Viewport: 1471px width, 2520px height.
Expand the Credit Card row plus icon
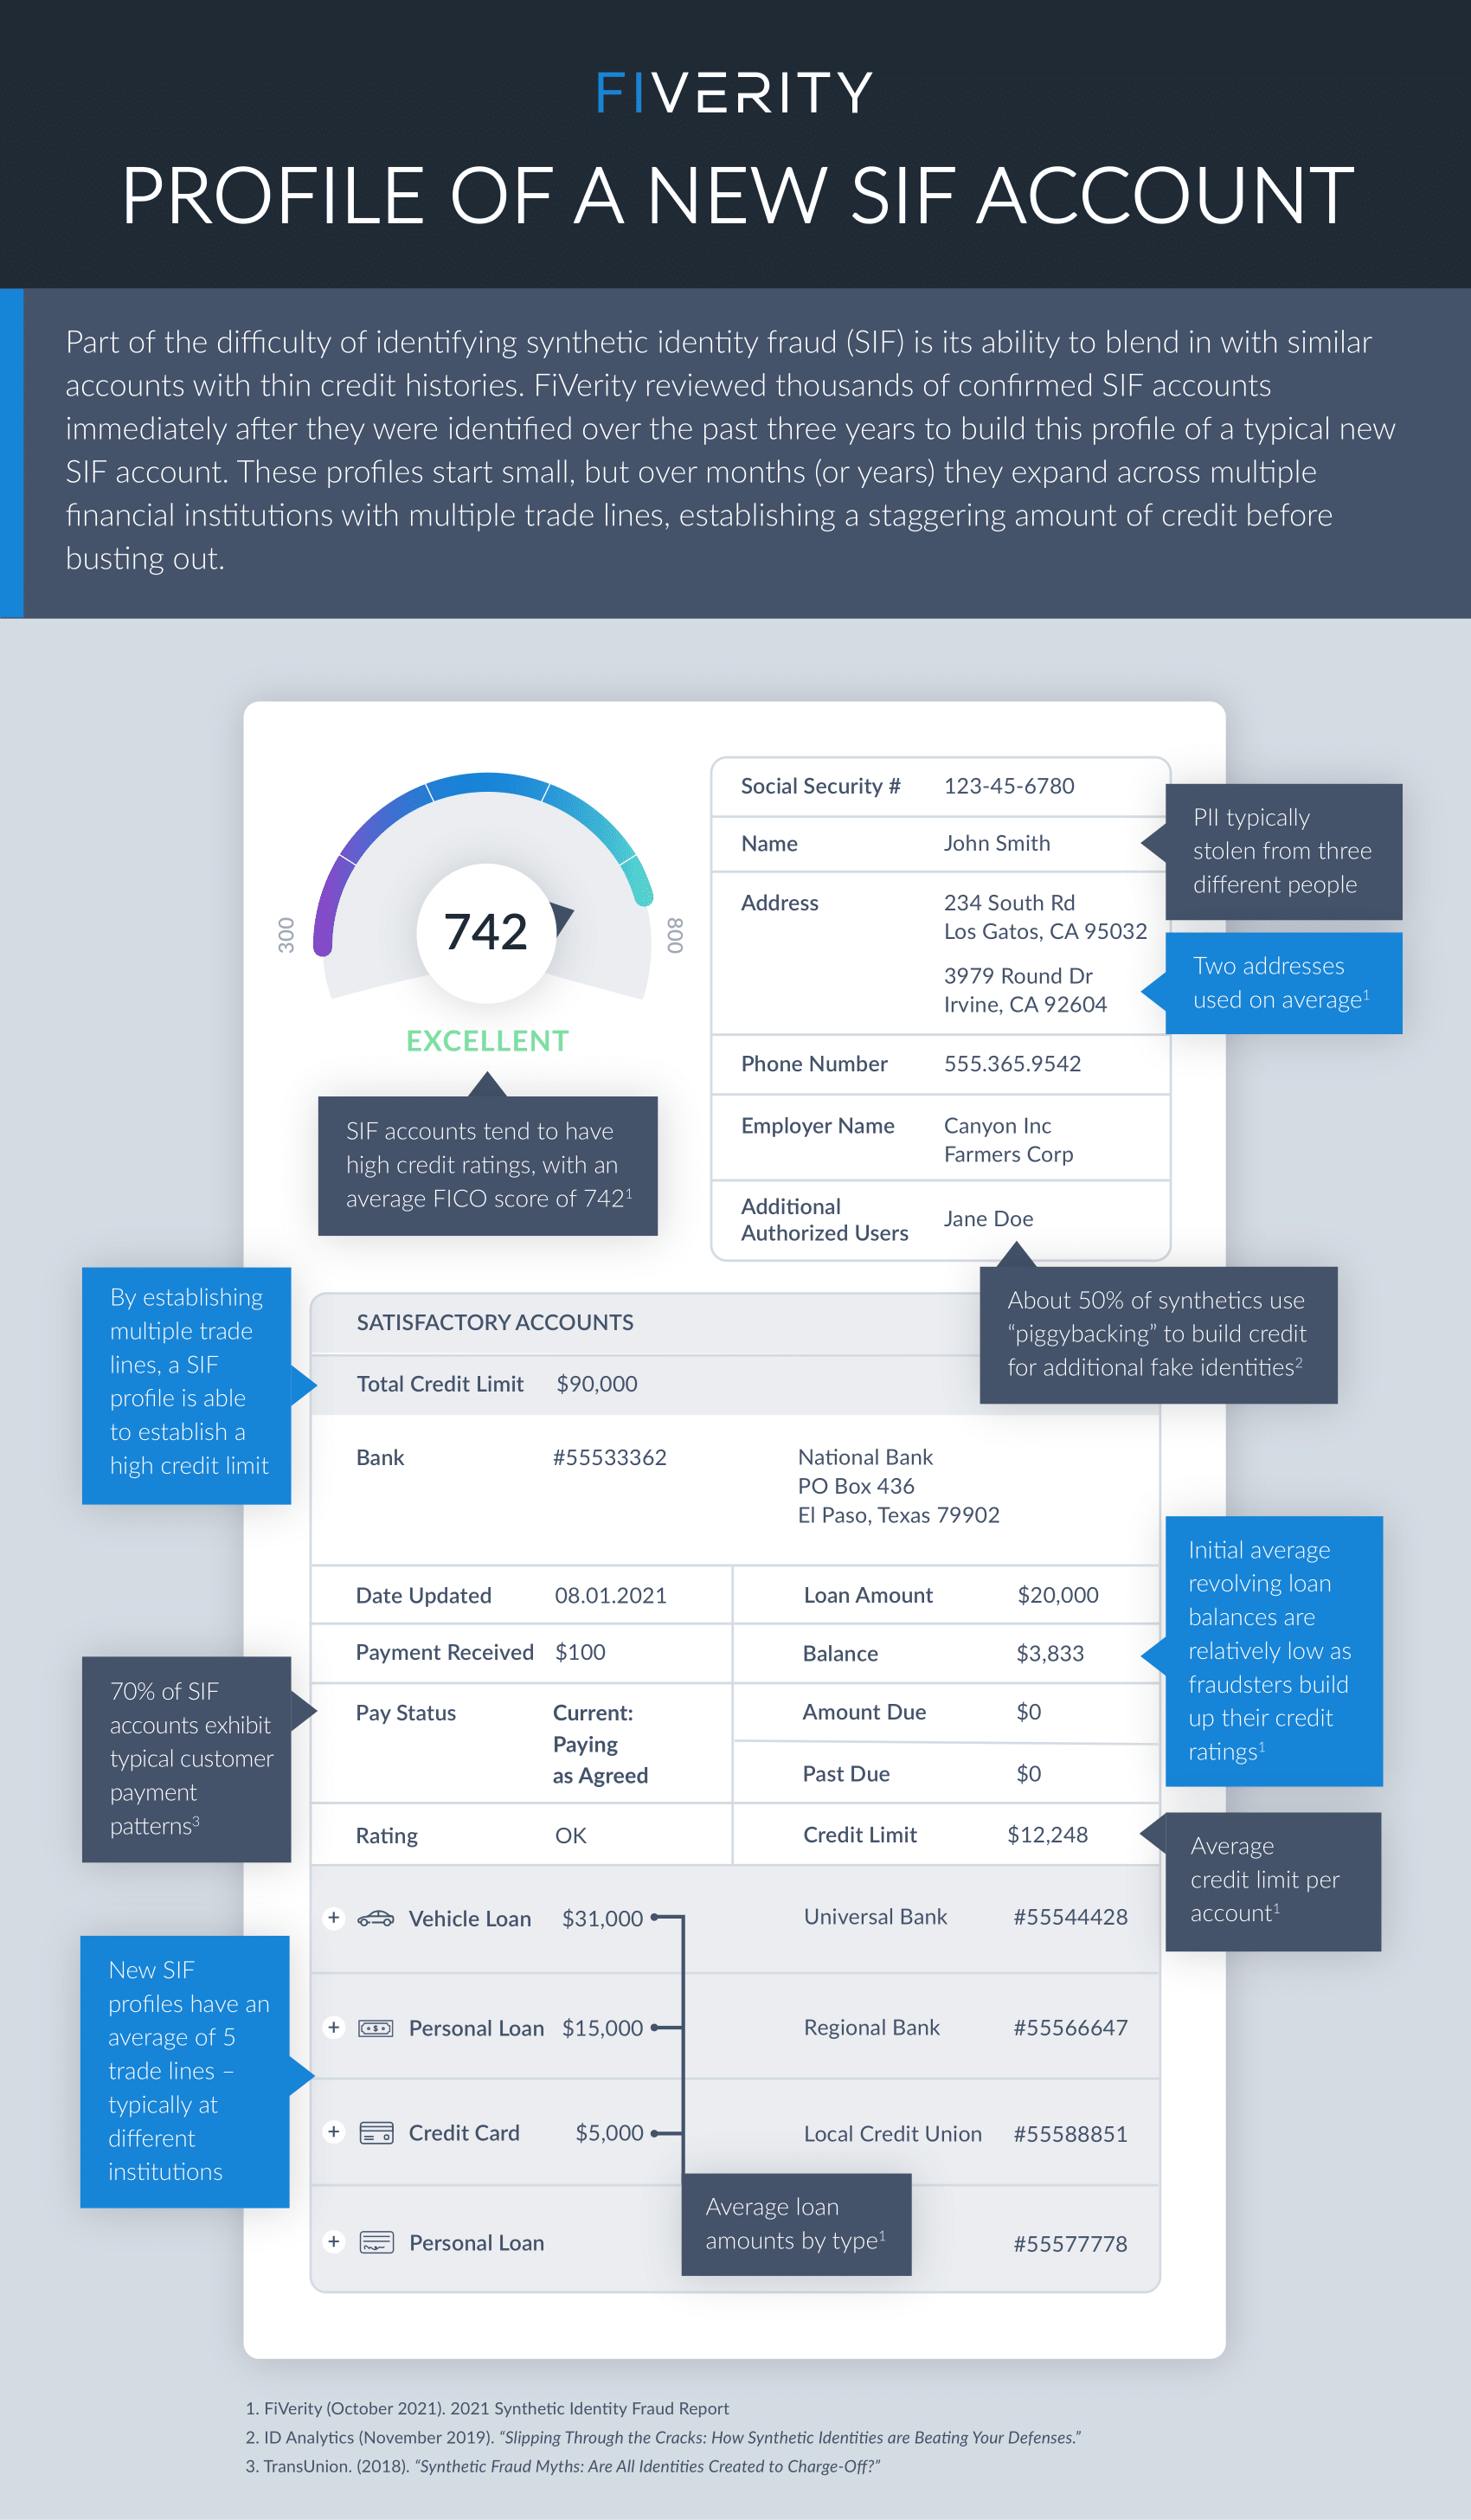tap(334, 2132)
